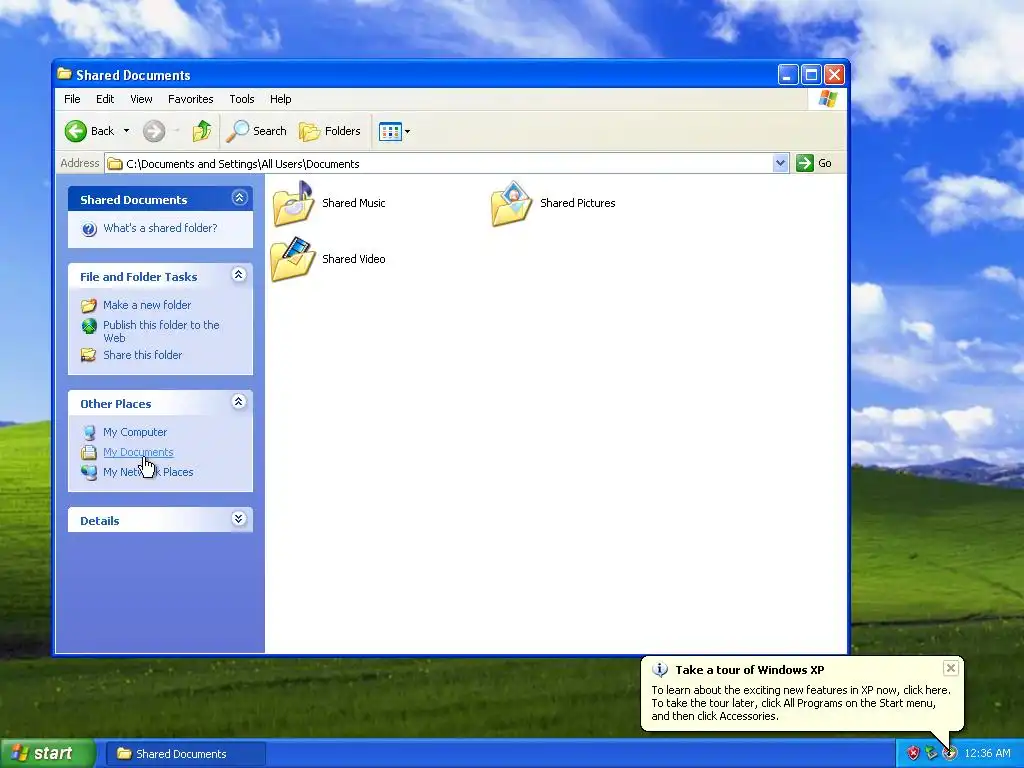The image size is (1024, 768).
Task: Click the "Share this folder" link
Action: pos(142,355)
